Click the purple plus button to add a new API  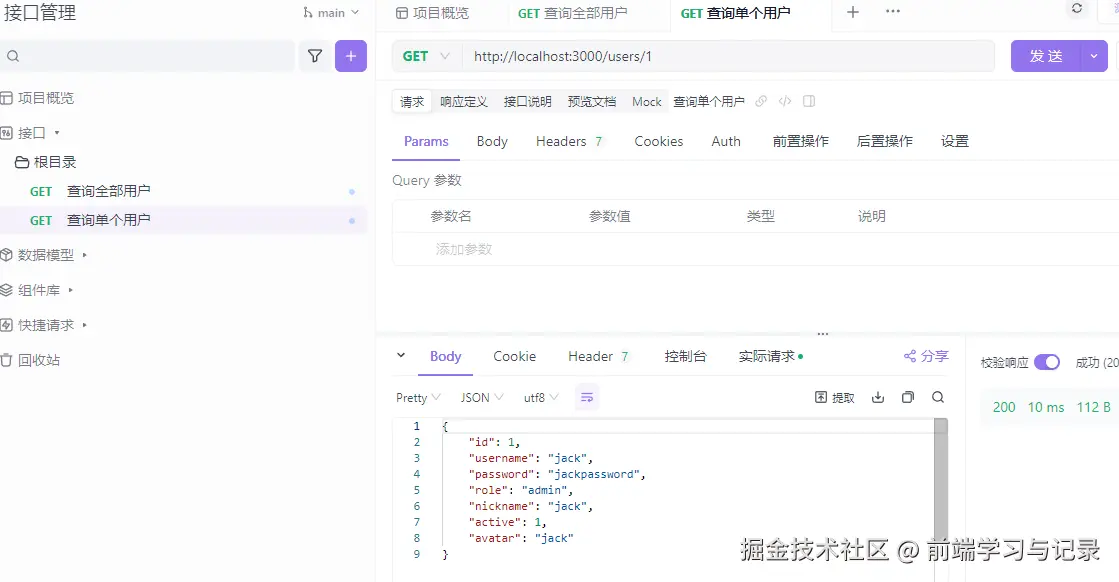(x=350, y=56)
